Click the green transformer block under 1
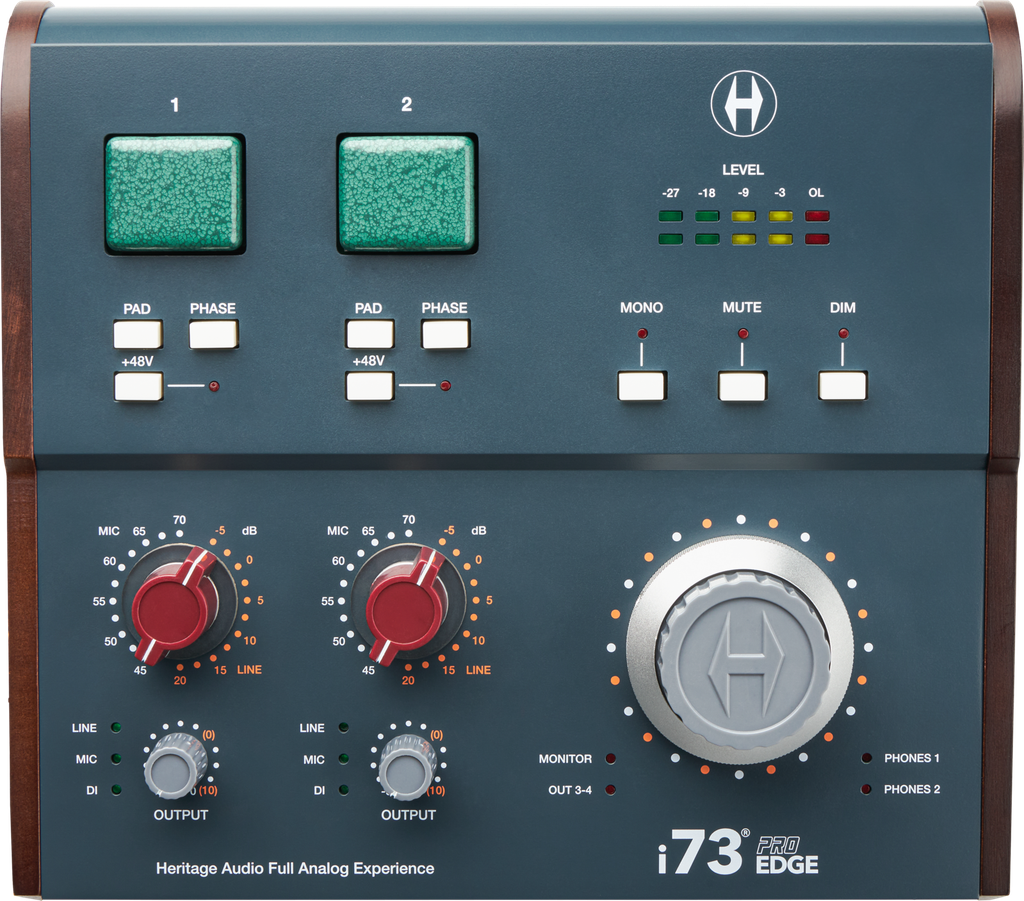1024x901 pixels. pos(175,194)
